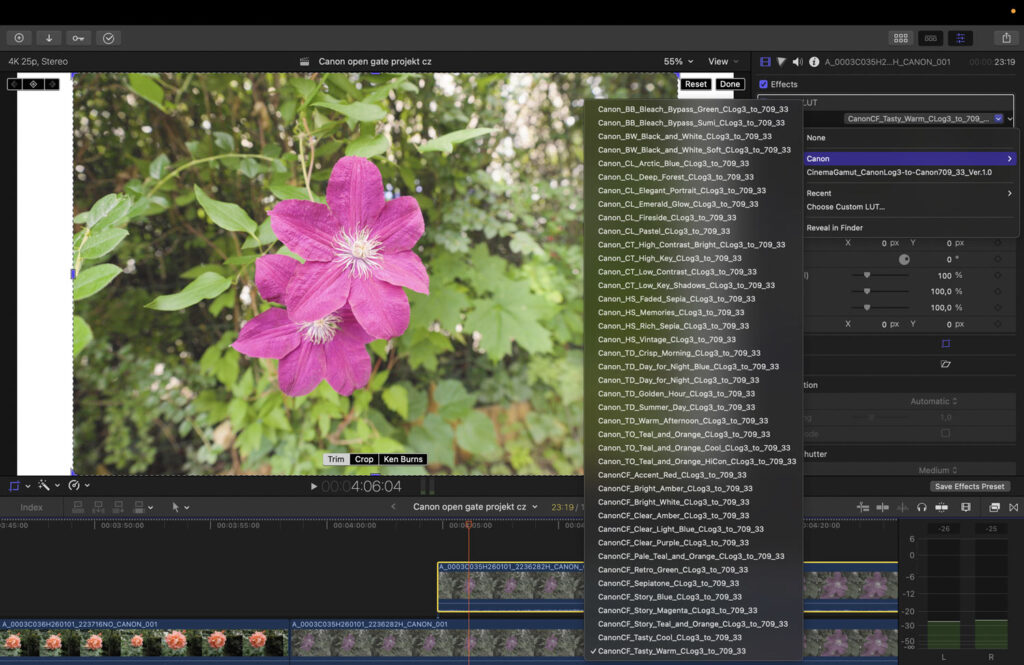The height and width of the screenshot is (665, 1024).
Task: Select the Crop mode button
Action: point(364,459)
